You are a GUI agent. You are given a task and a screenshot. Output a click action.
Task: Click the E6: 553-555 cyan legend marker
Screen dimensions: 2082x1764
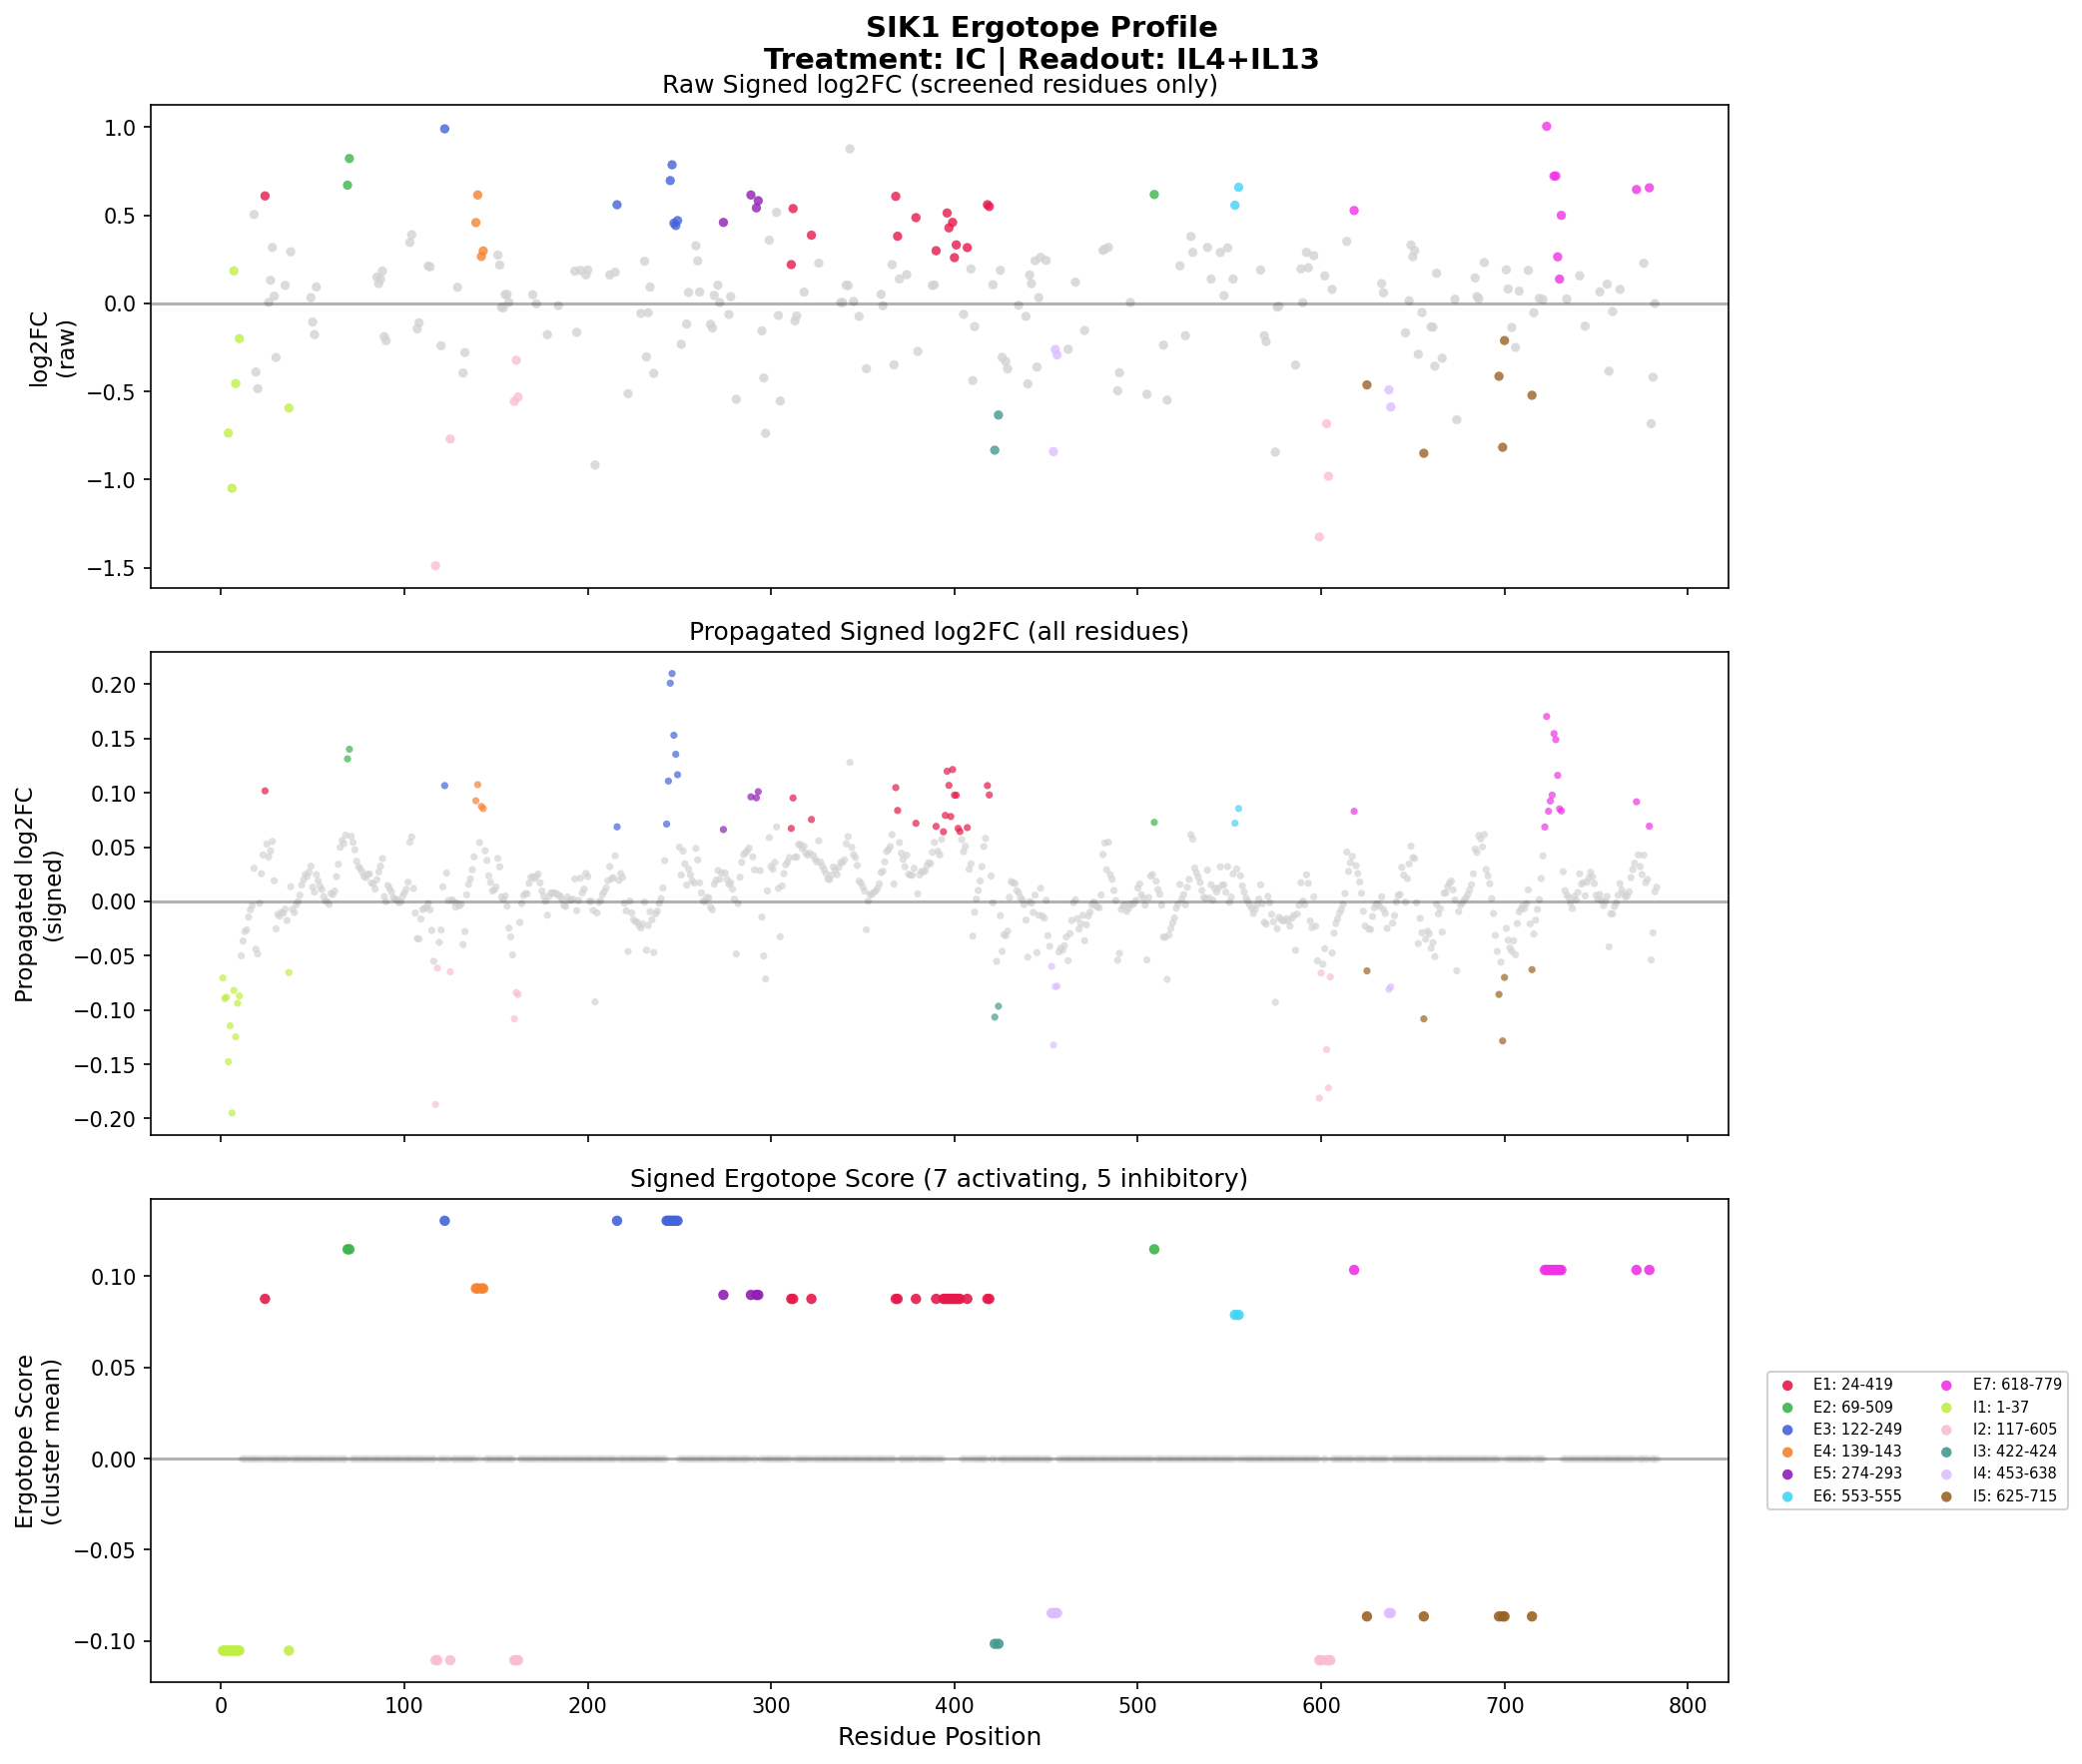1787,1497
